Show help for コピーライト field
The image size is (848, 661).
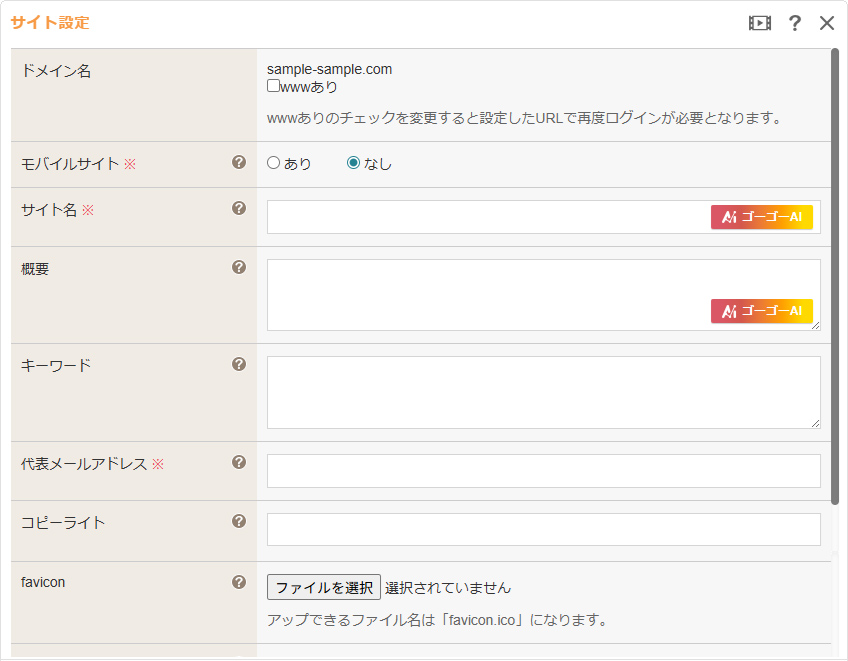[239, 521]
